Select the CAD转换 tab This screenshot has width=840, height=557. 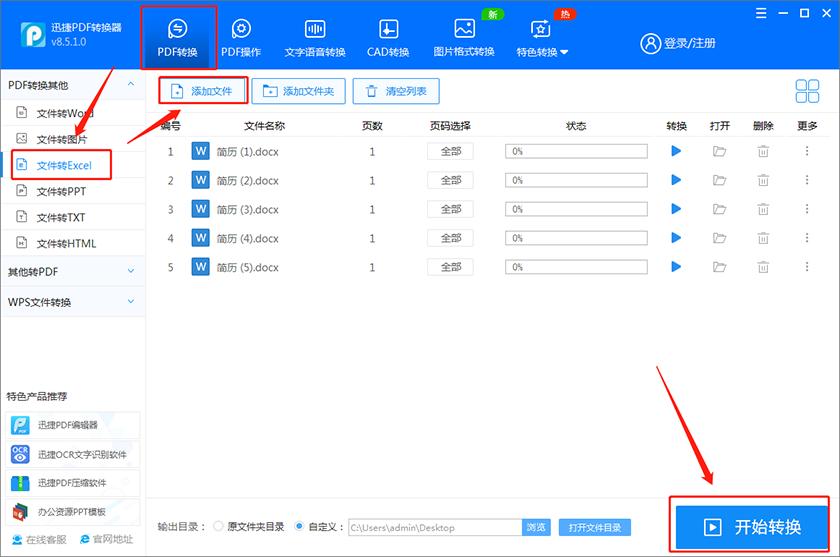point(388,37)
